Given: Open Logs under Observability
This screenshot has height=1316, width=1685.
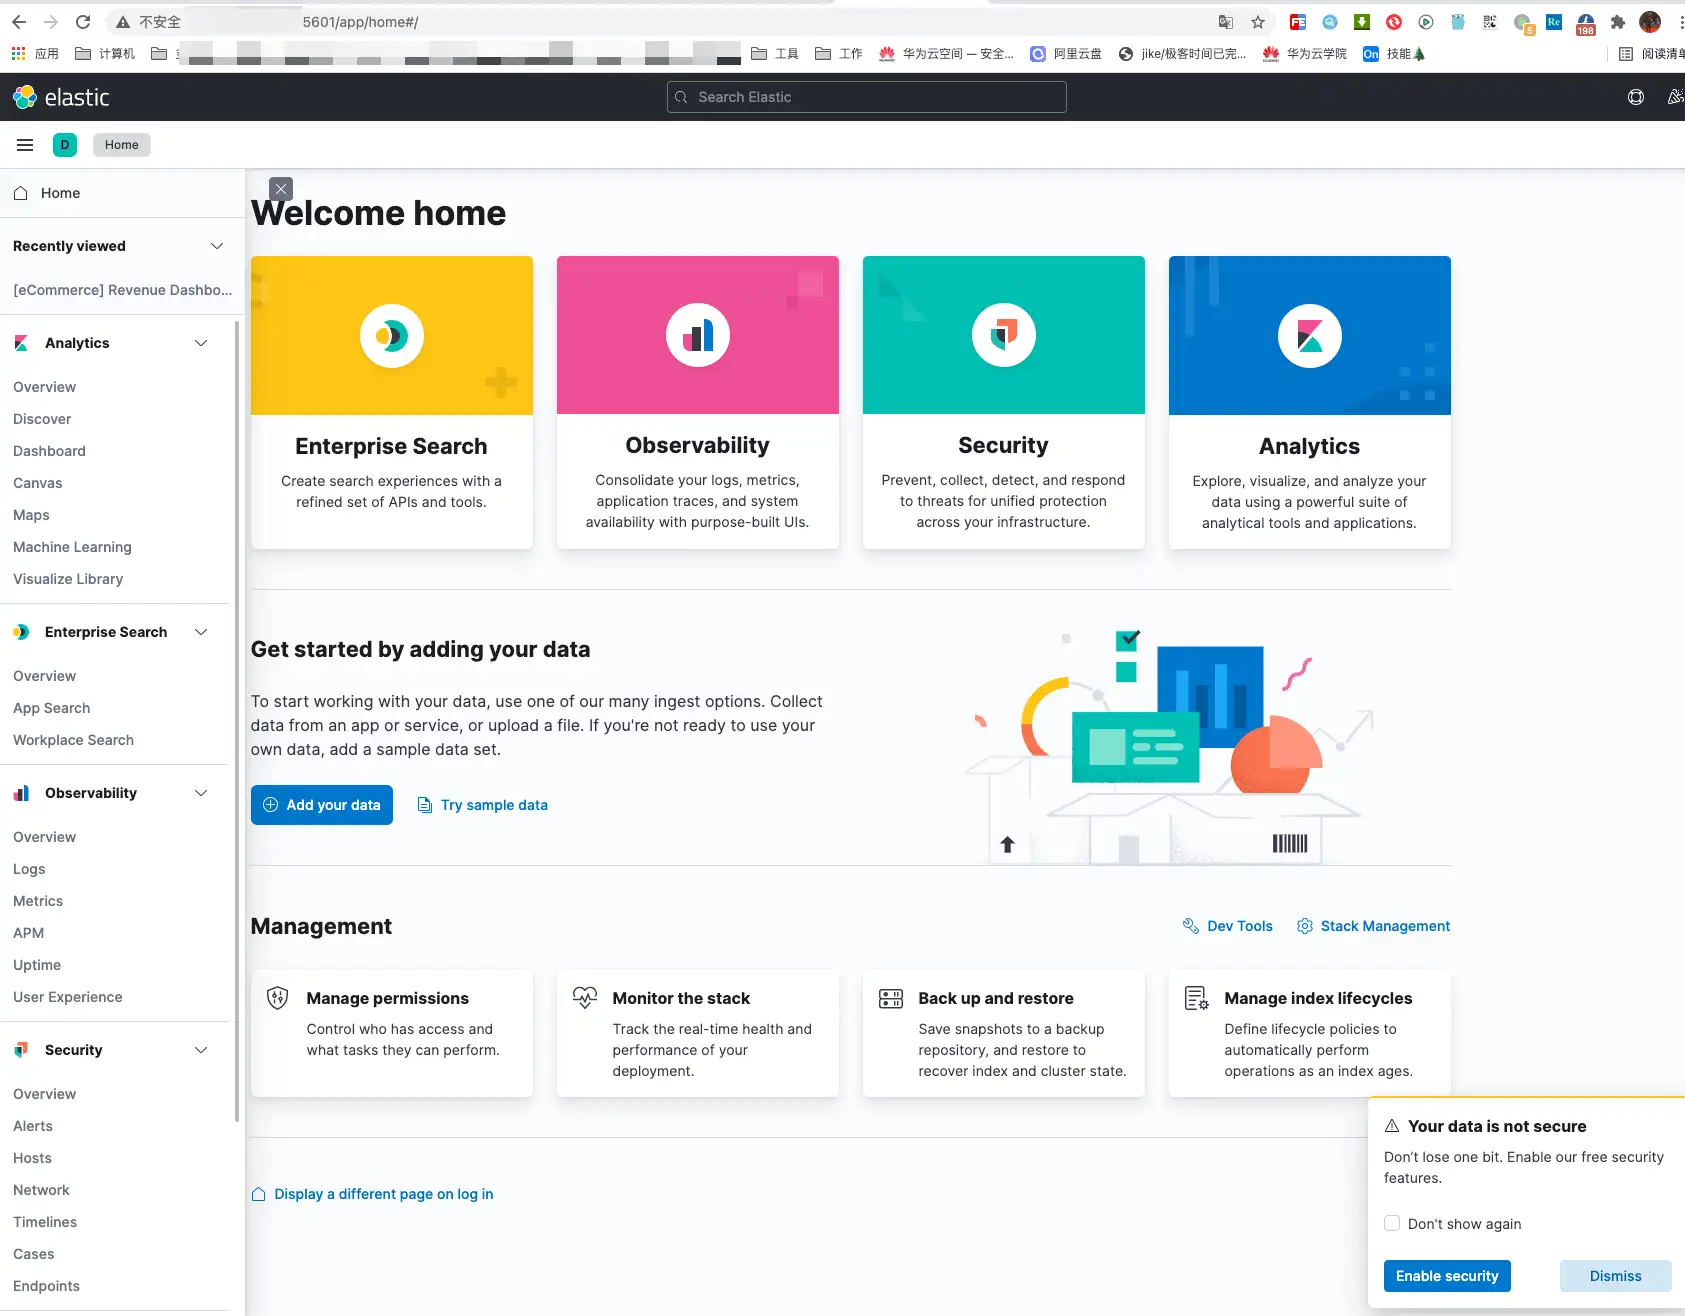Looking at the screenshot, I should click(x=29, y=869).
